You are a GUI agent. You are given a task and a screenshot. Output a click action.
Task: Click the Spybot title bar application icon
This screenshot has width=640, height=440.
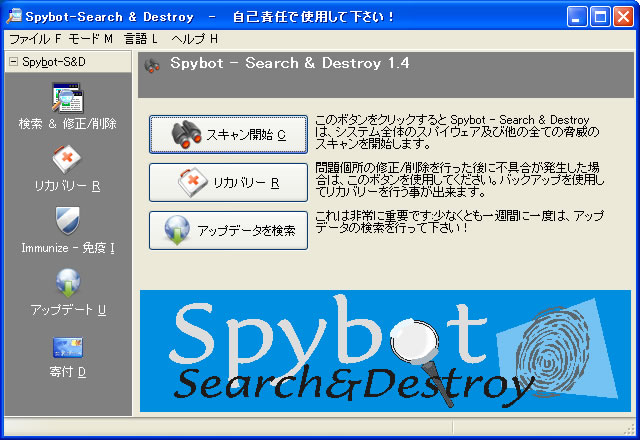[x=14, y=16]
